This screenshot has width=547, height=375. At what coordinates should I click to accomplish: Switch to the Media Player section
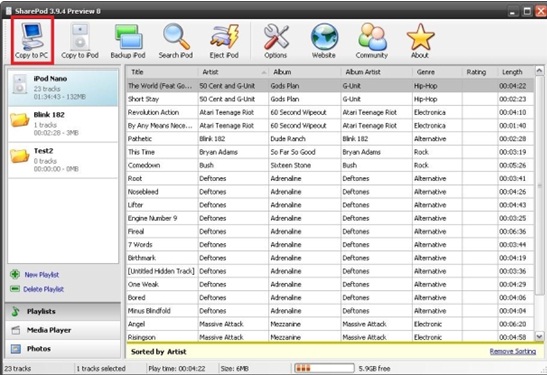(63, 330)
